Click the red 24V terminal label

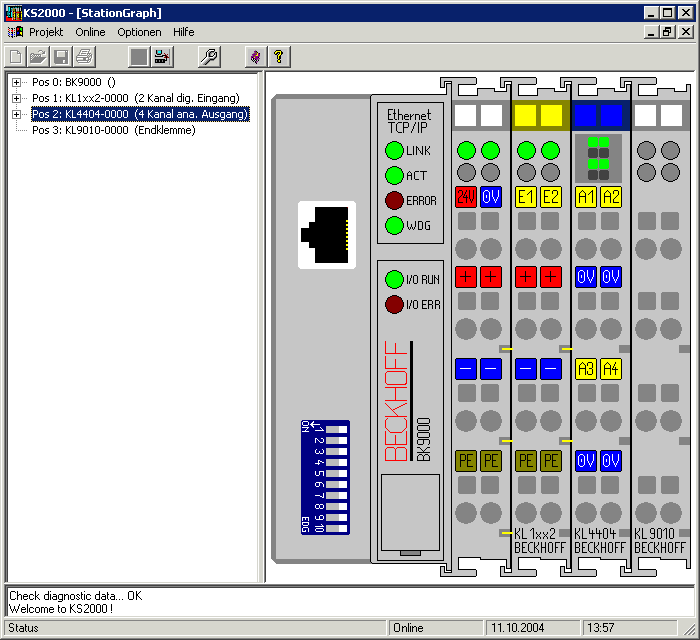466,197
